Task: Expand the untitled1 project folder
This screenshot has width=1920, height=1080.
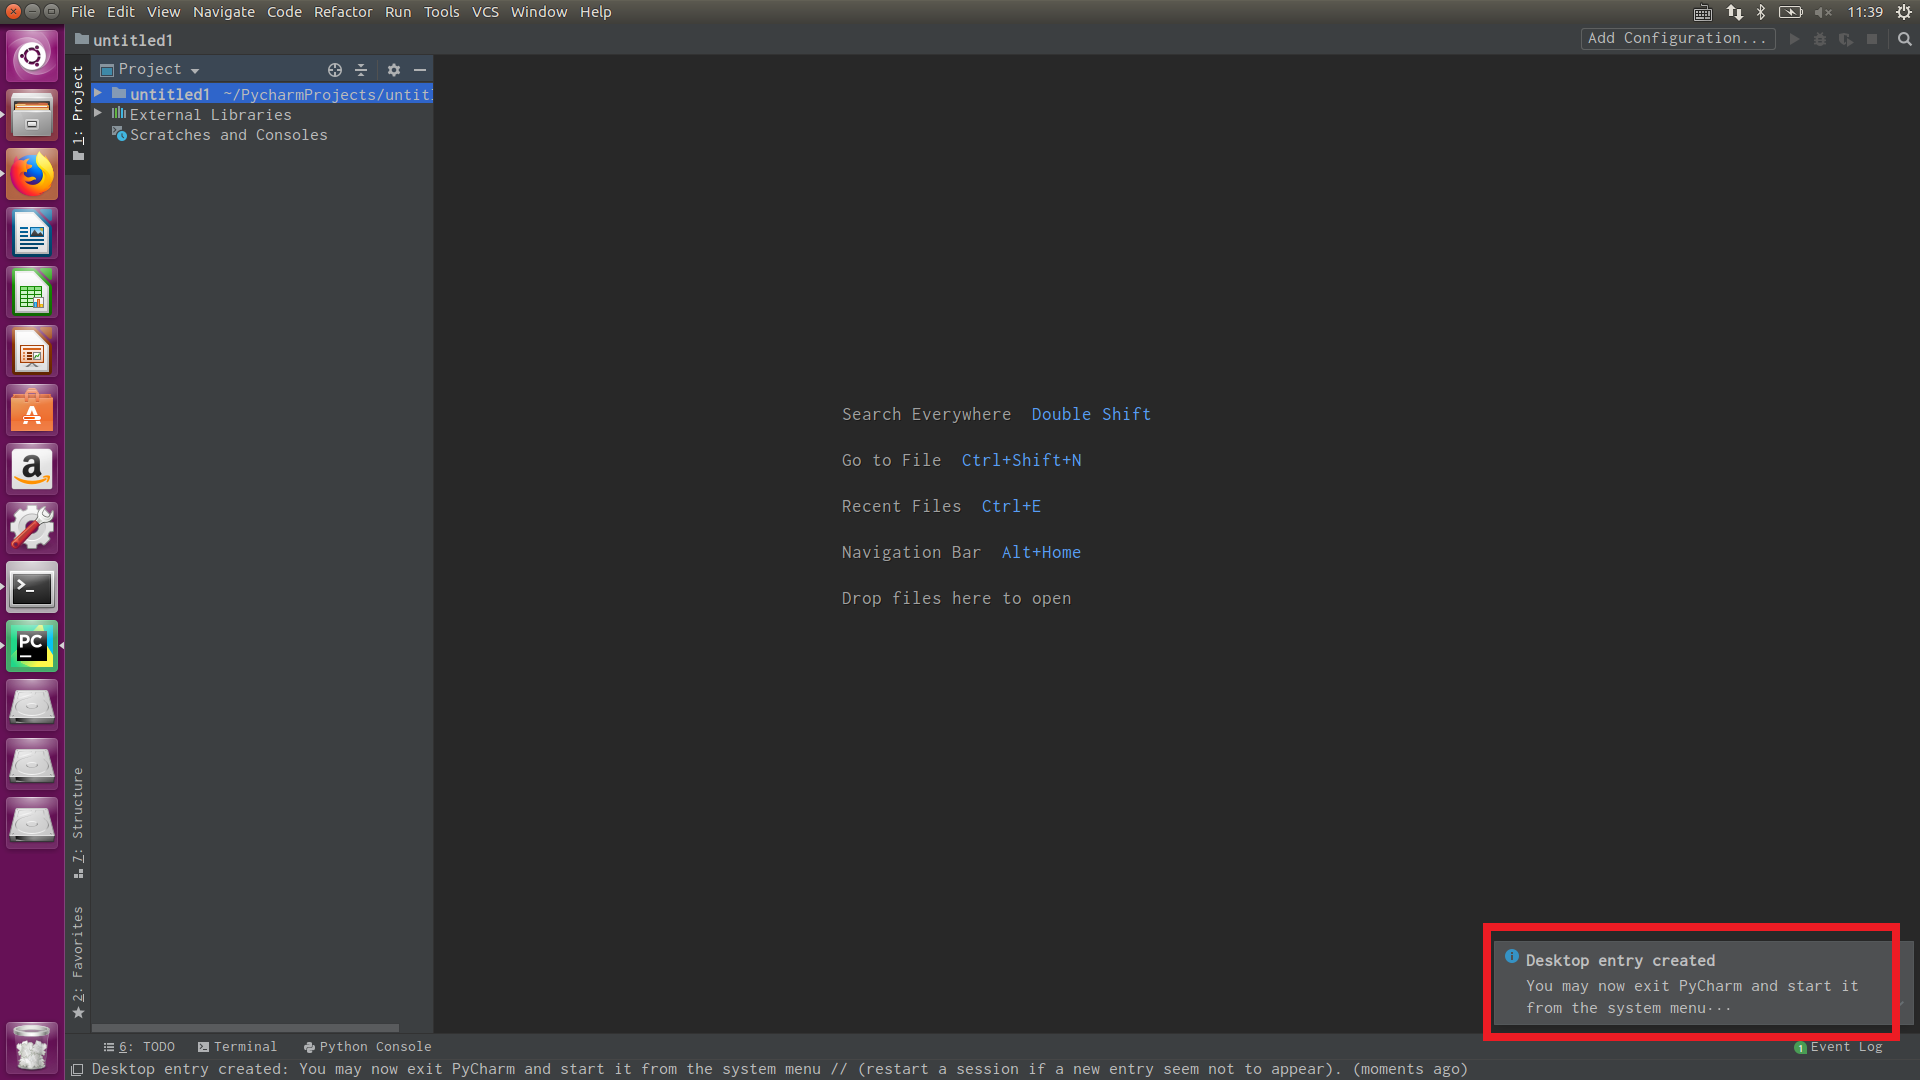Action: tap(98, 93)
